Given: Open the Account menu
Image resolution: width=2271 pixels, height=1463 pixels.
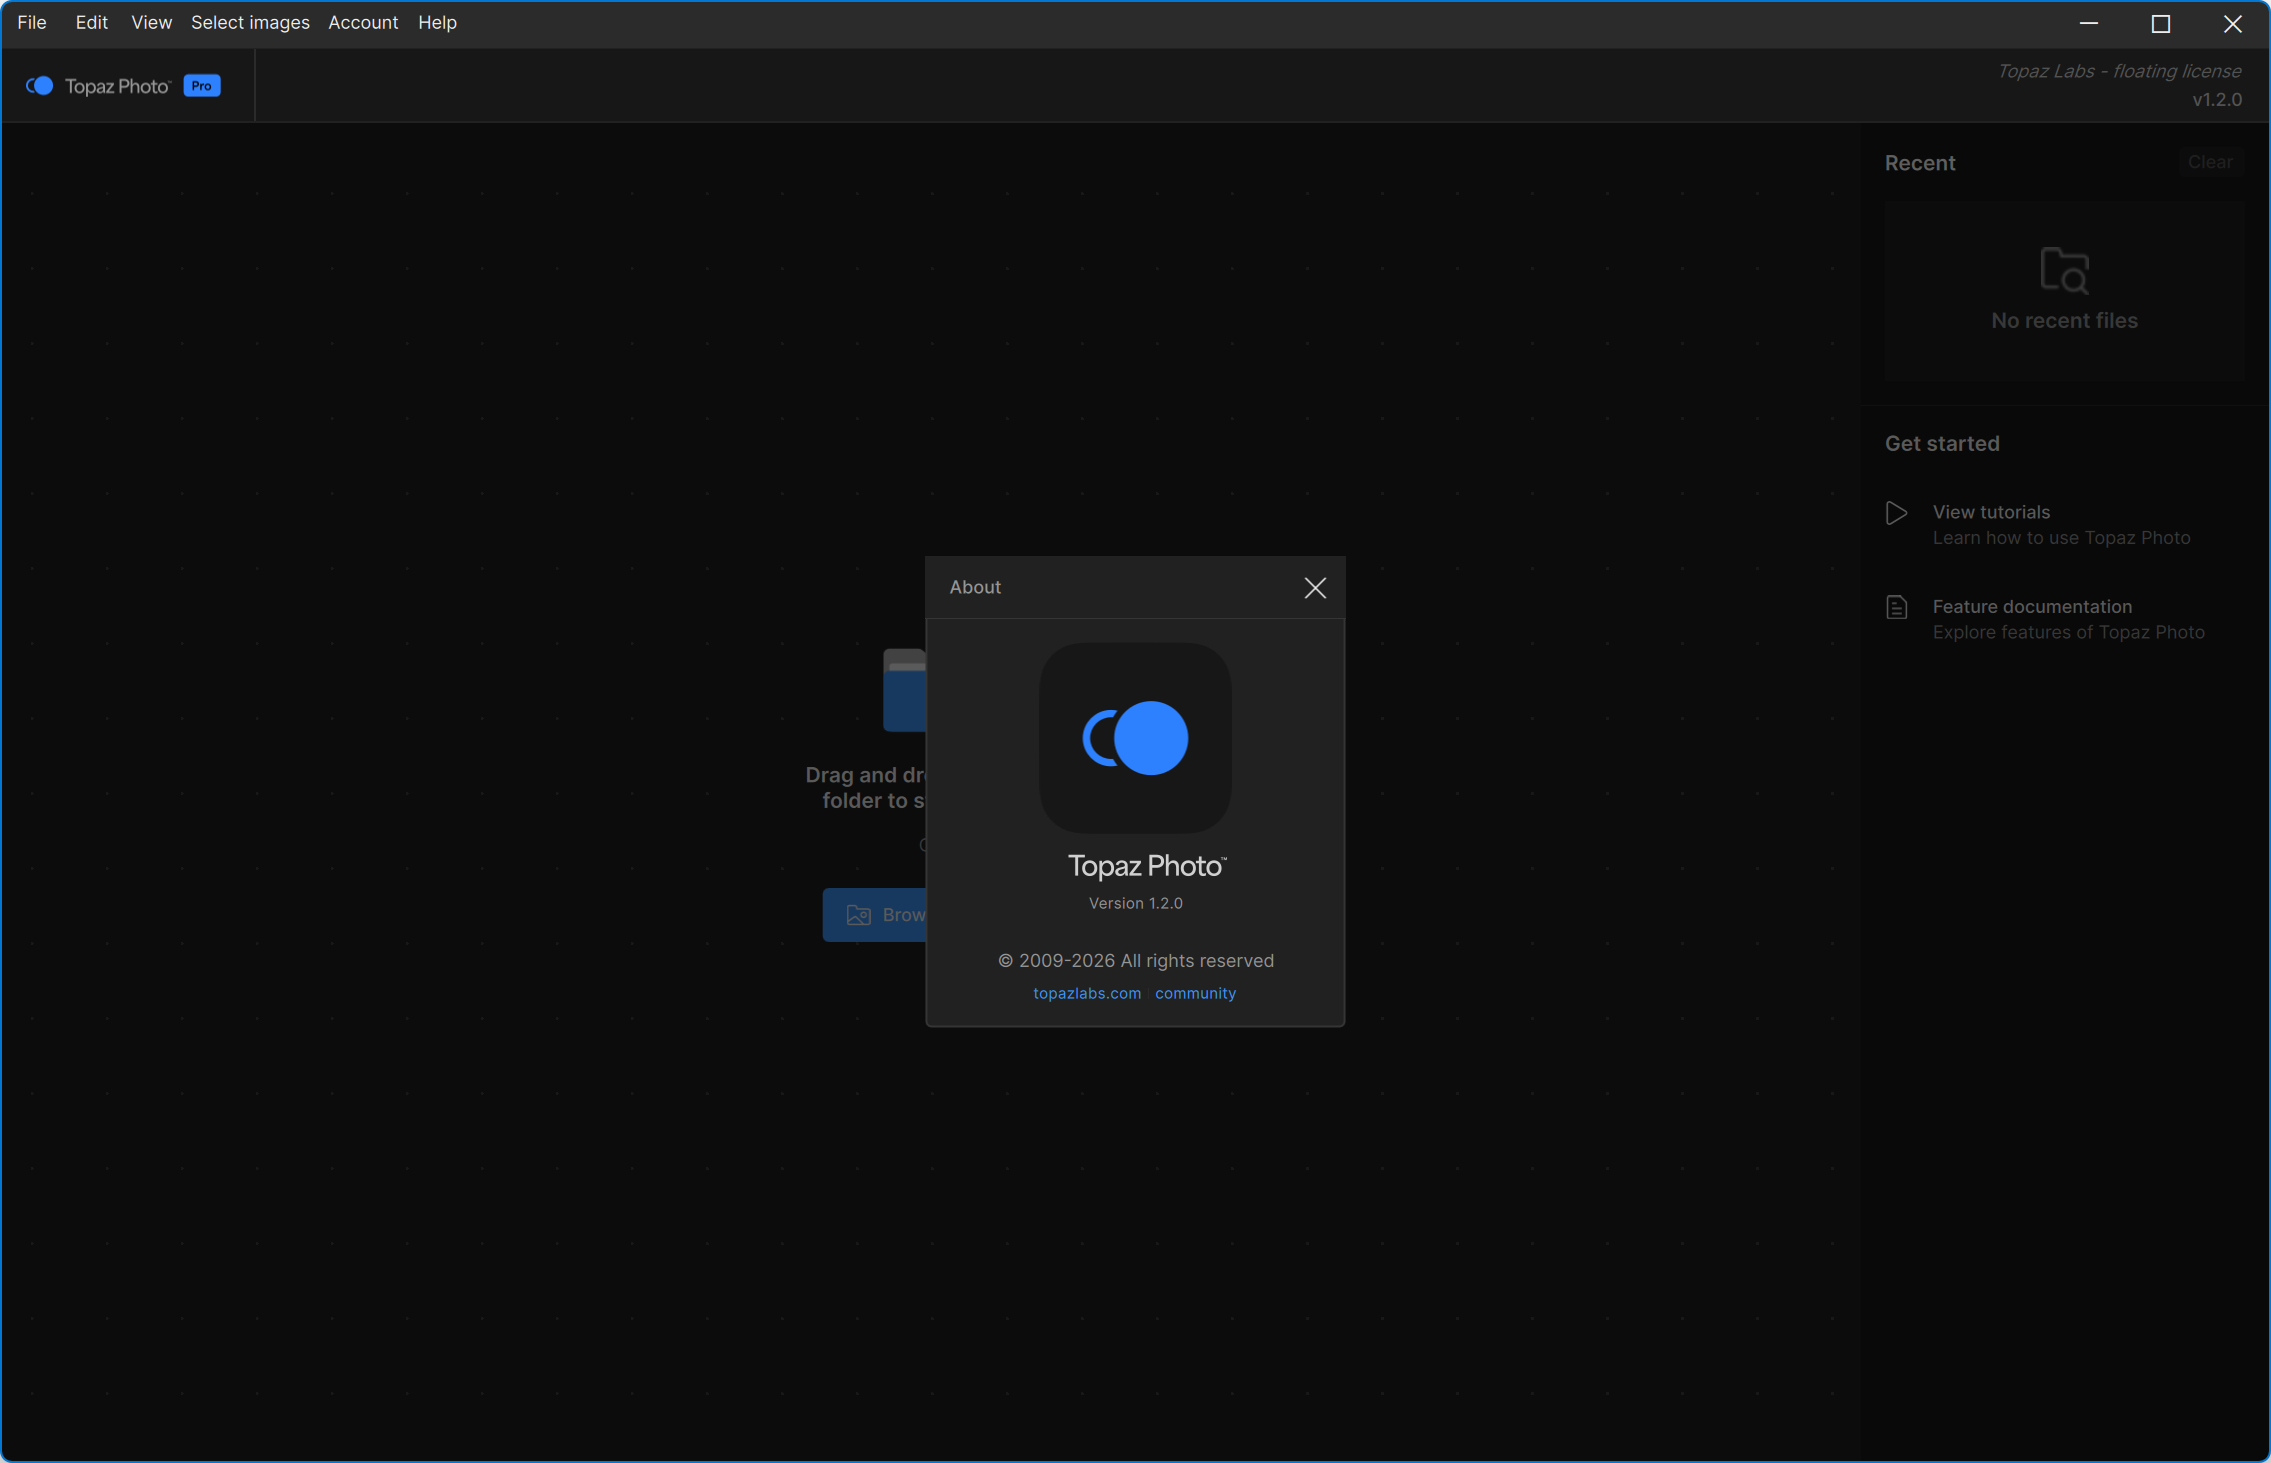Looking at the screenshot, I should [x=363, y=22].
